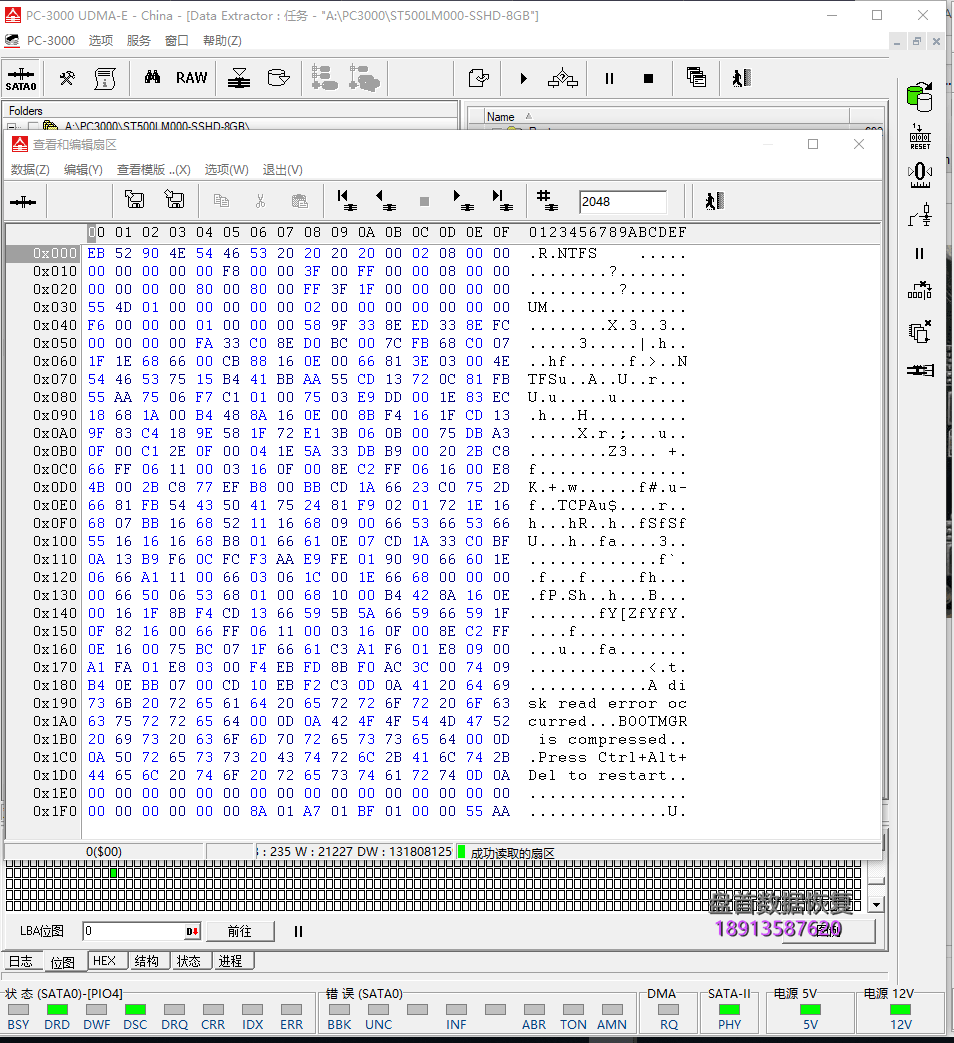Click the 选项 menu in main window

(x=100, y=41)
